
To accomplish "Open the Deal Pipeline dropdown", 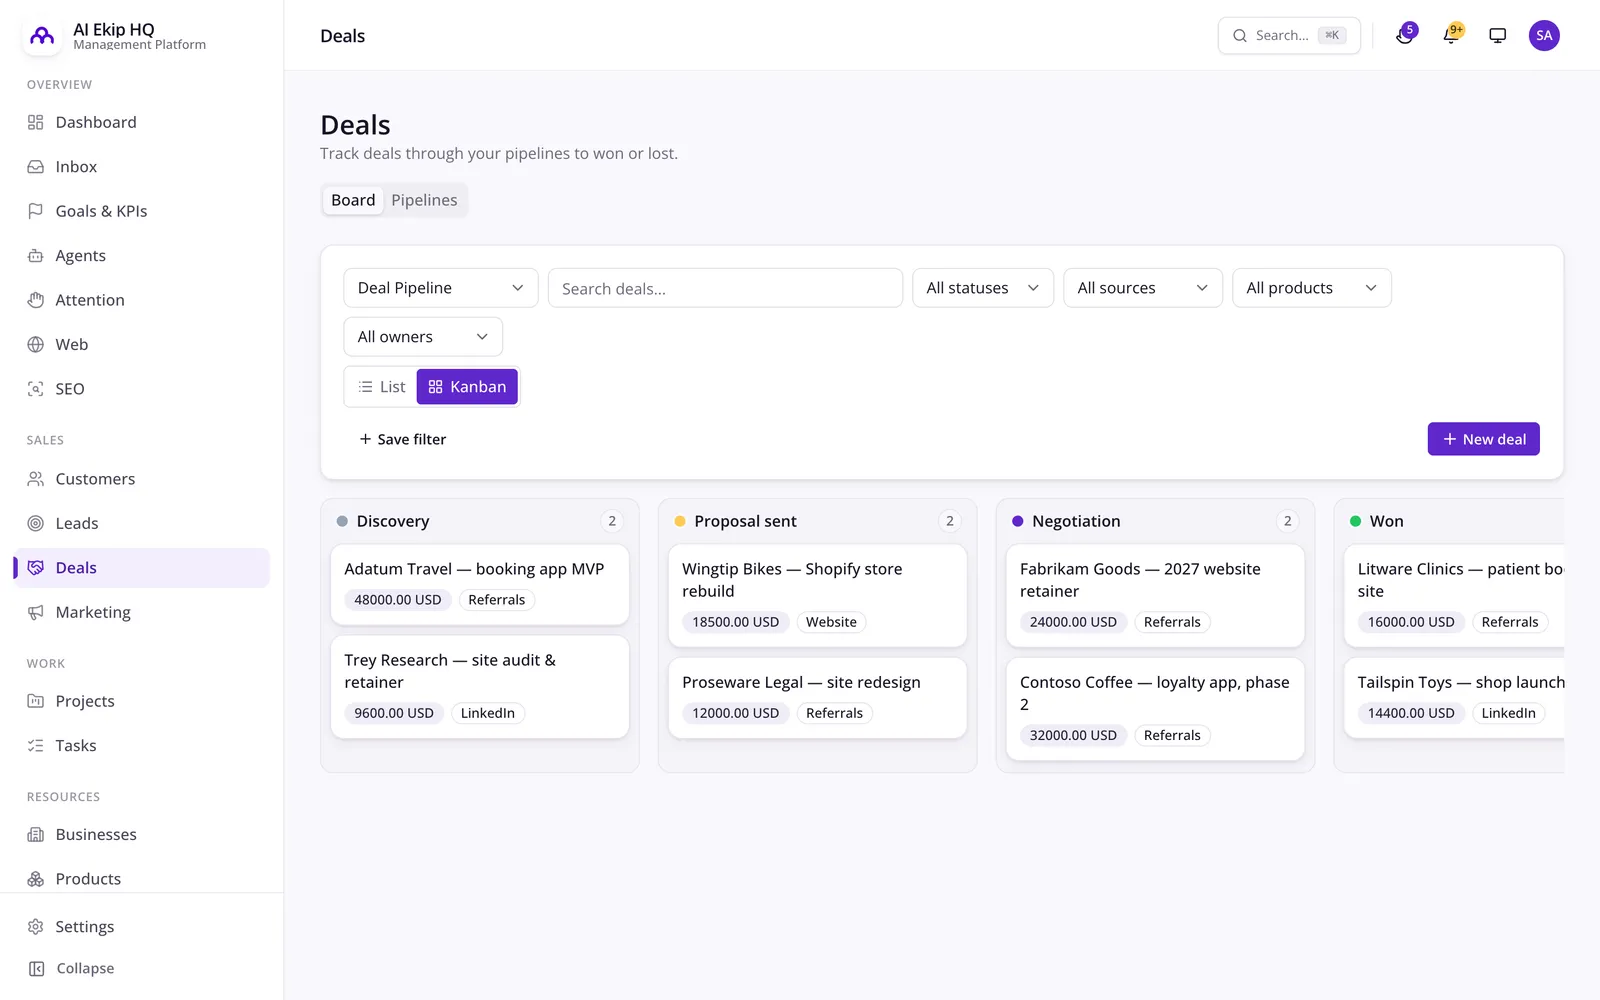I will click(x=441, y=288).
